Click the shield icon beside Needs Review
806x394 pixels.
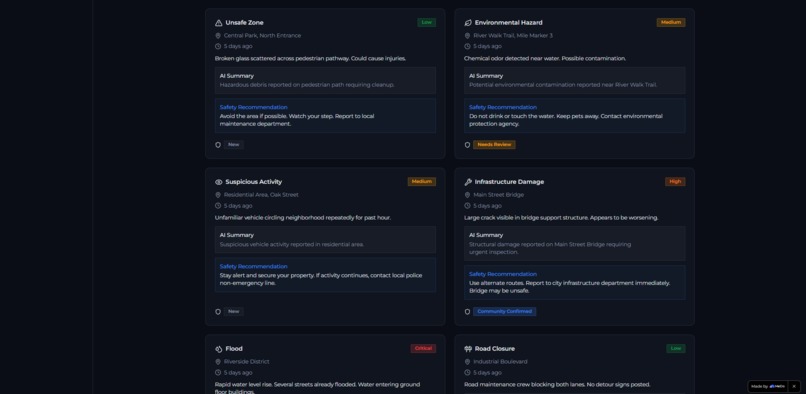click(467, 145)
